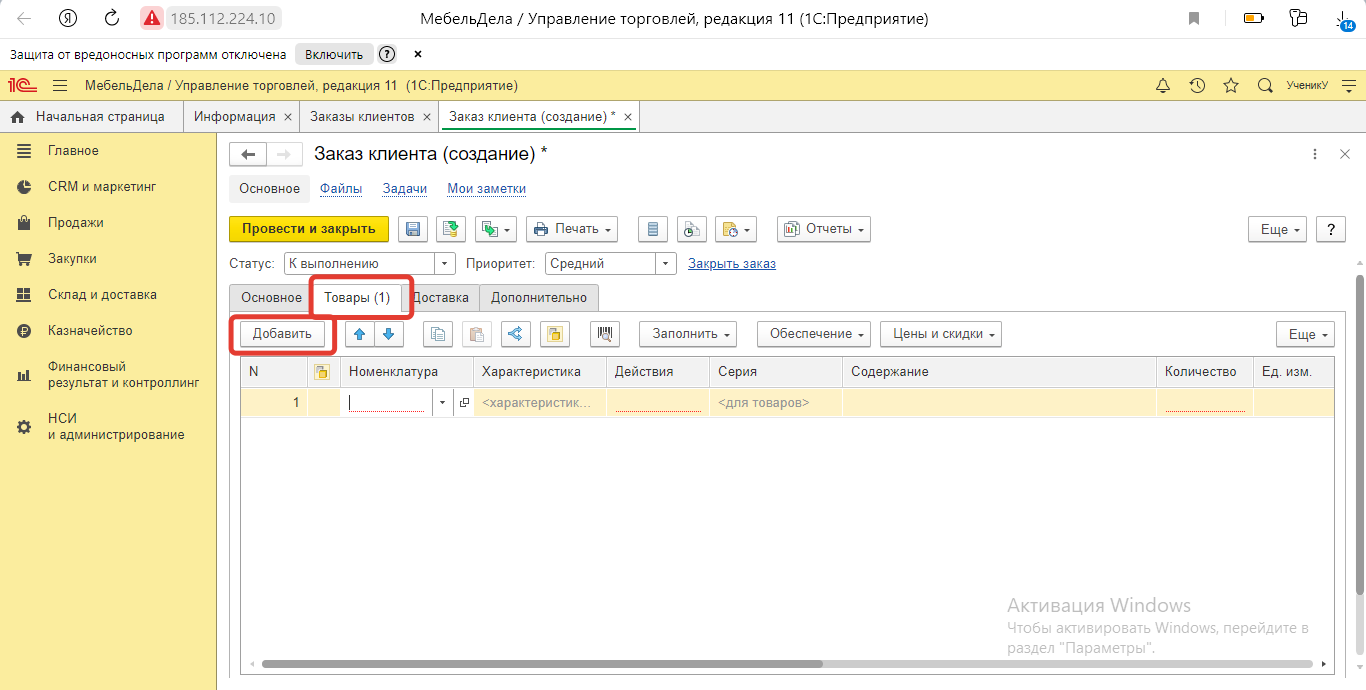This screenshot has height=690, width=1366.
Task: Open the Цены и скидки dropdown
Action: 941,334
